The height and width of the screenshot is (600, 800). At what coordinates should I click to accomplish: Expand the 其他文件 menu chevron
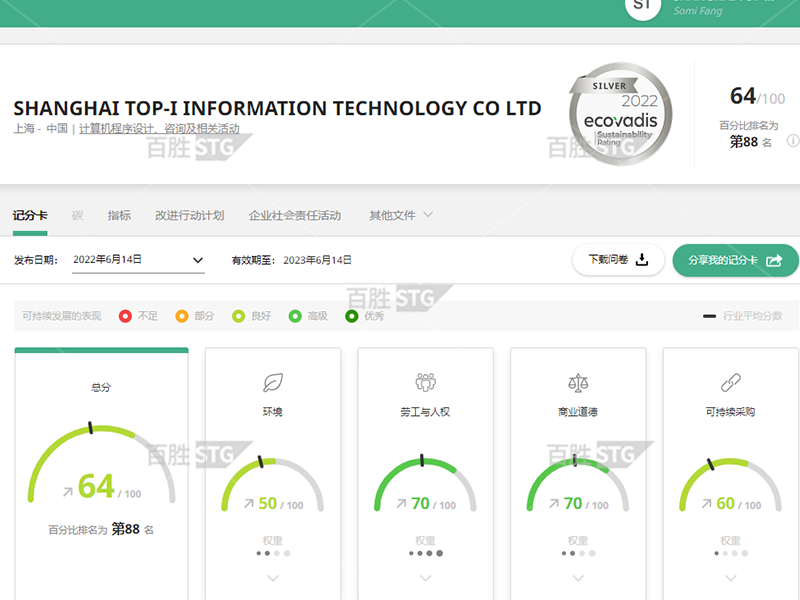point(428,215)
